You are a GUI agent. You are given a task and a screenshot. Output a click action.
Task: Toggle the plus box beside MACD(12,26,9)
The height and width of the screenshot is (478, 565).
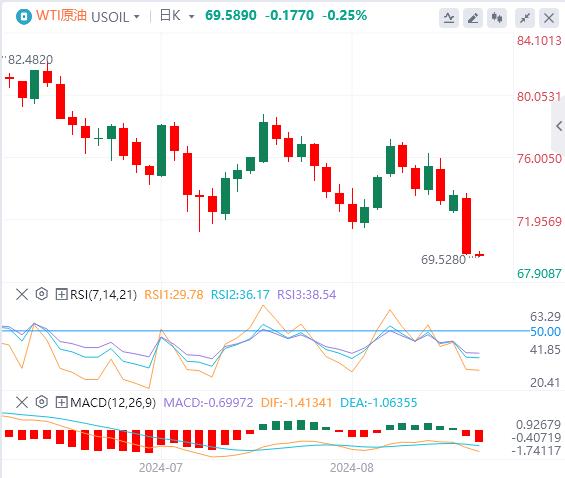pos(61,402)
